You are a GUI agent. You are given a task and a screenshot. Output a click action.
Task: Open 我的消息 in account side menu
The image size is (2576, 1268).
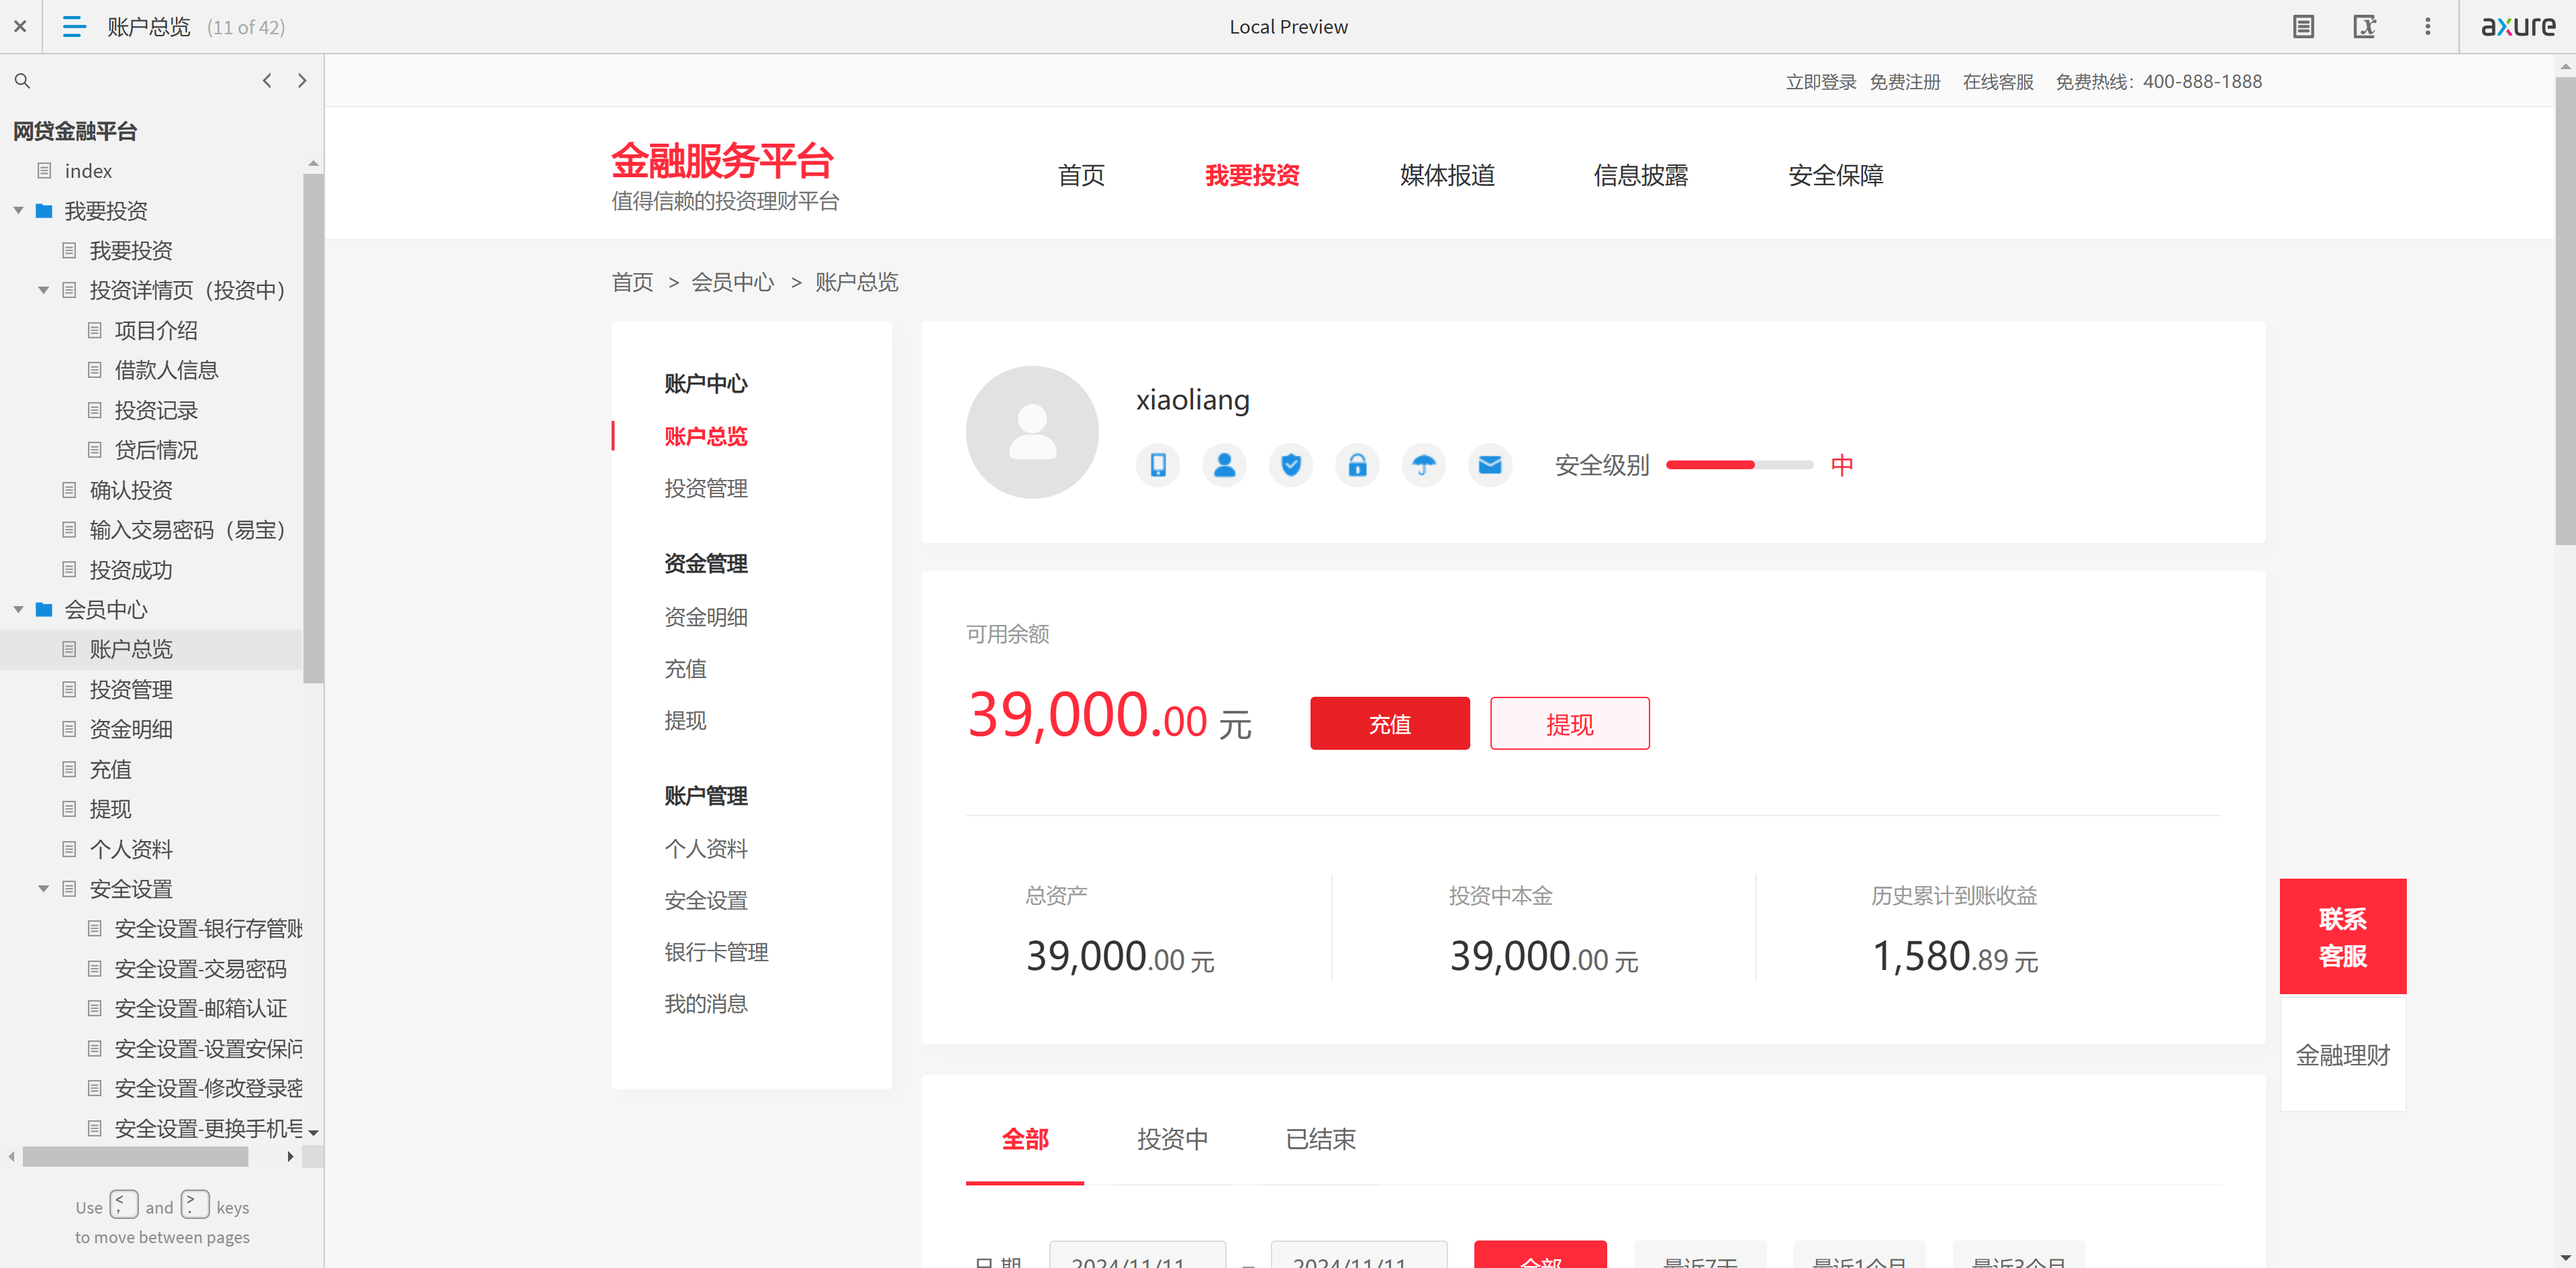pos(706,1005)
